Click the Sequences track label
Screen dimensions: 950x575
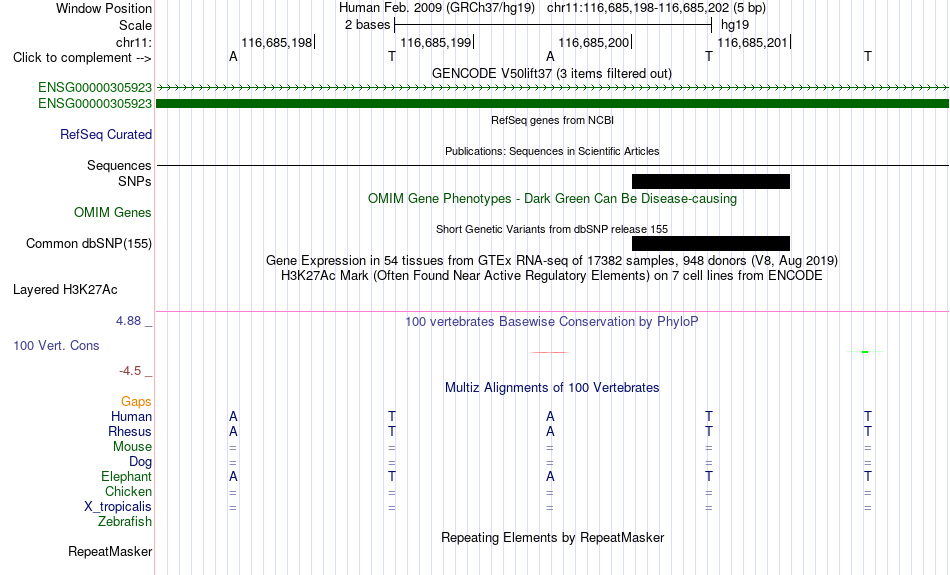119,165
